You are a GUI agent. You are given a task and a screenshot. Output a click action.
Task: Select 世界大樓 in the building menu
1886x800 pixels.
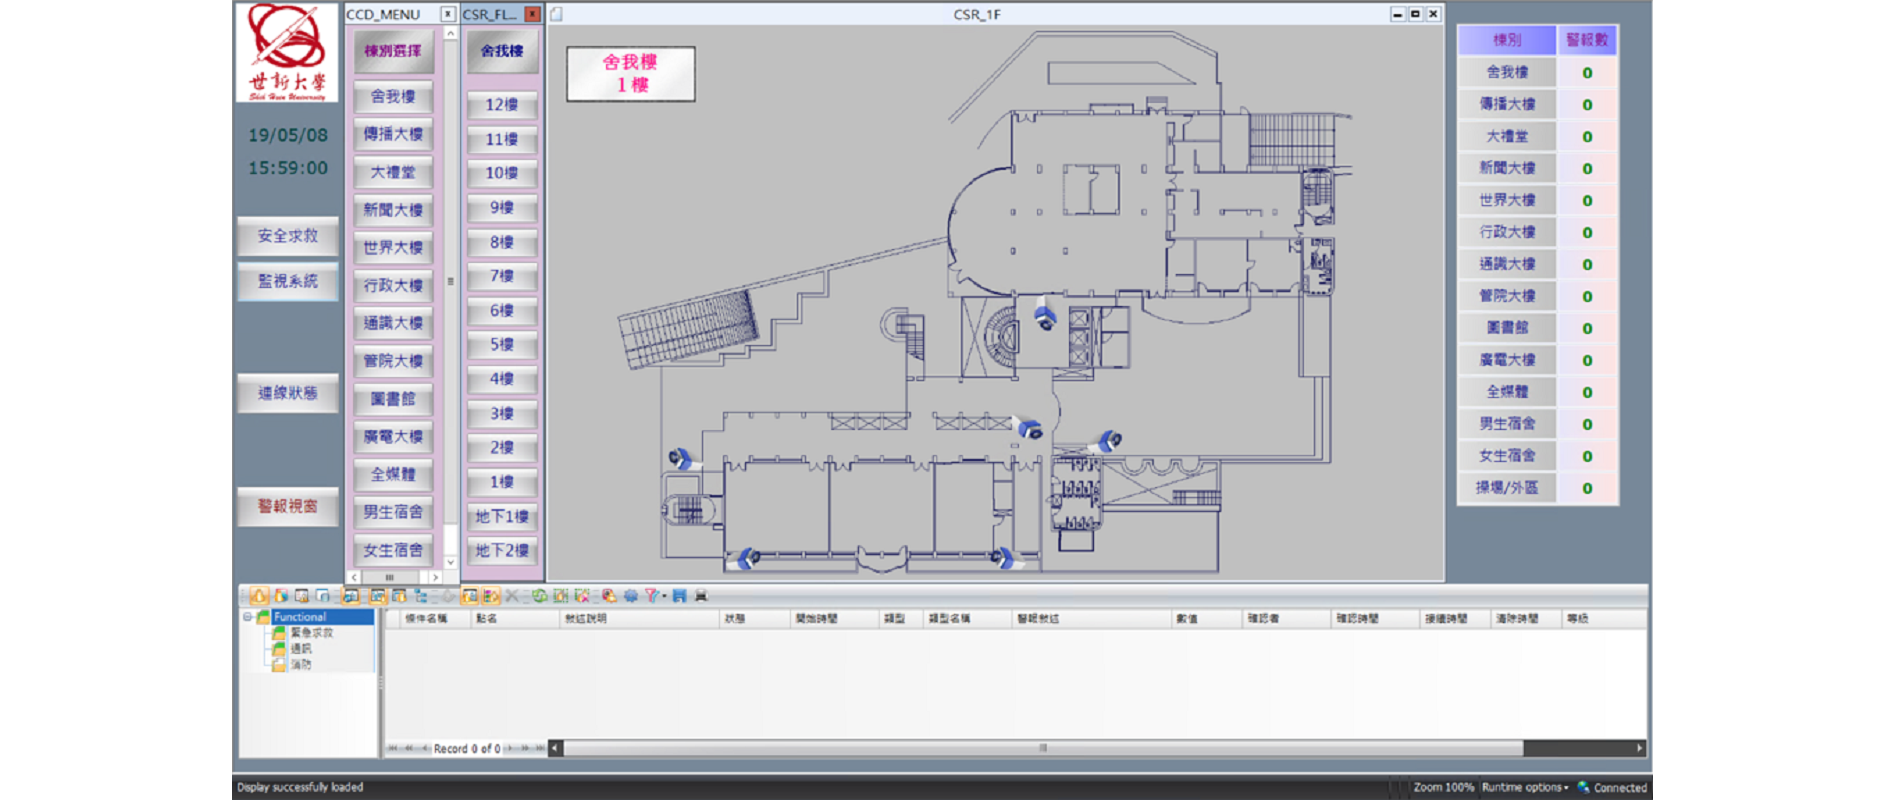[393, 248]
